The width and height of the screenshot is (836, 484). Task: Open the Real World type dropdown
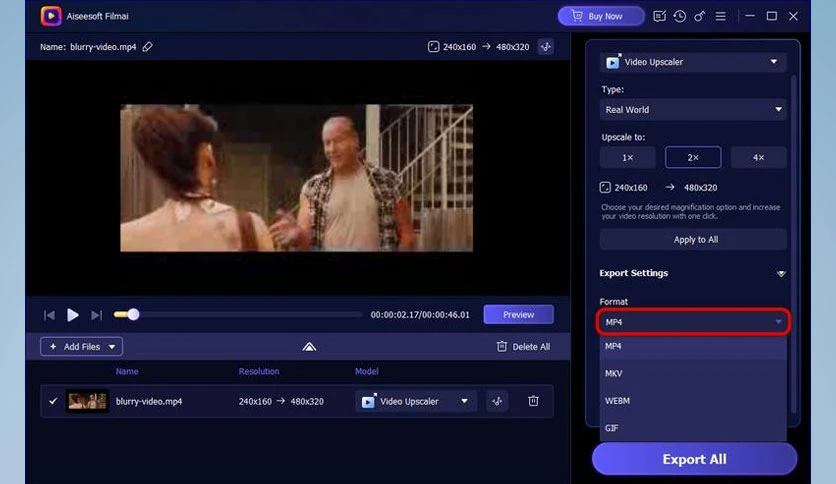pyautogui.click(x=692, y=109)
